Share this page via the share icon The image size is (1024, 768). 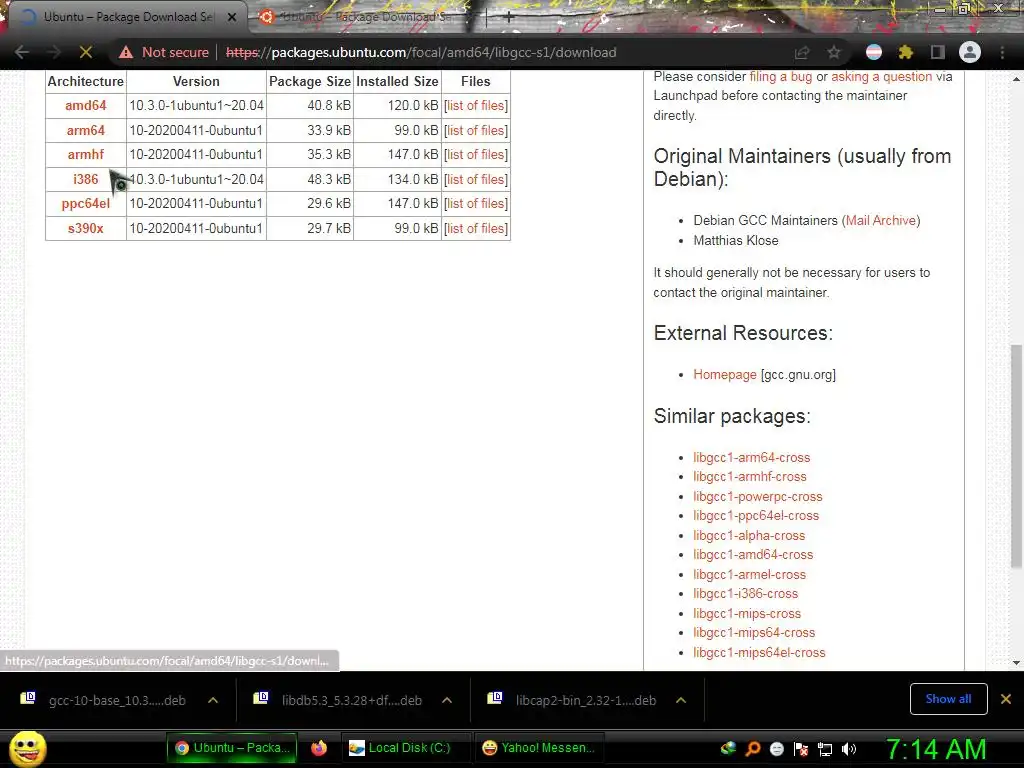click(801, 52)
